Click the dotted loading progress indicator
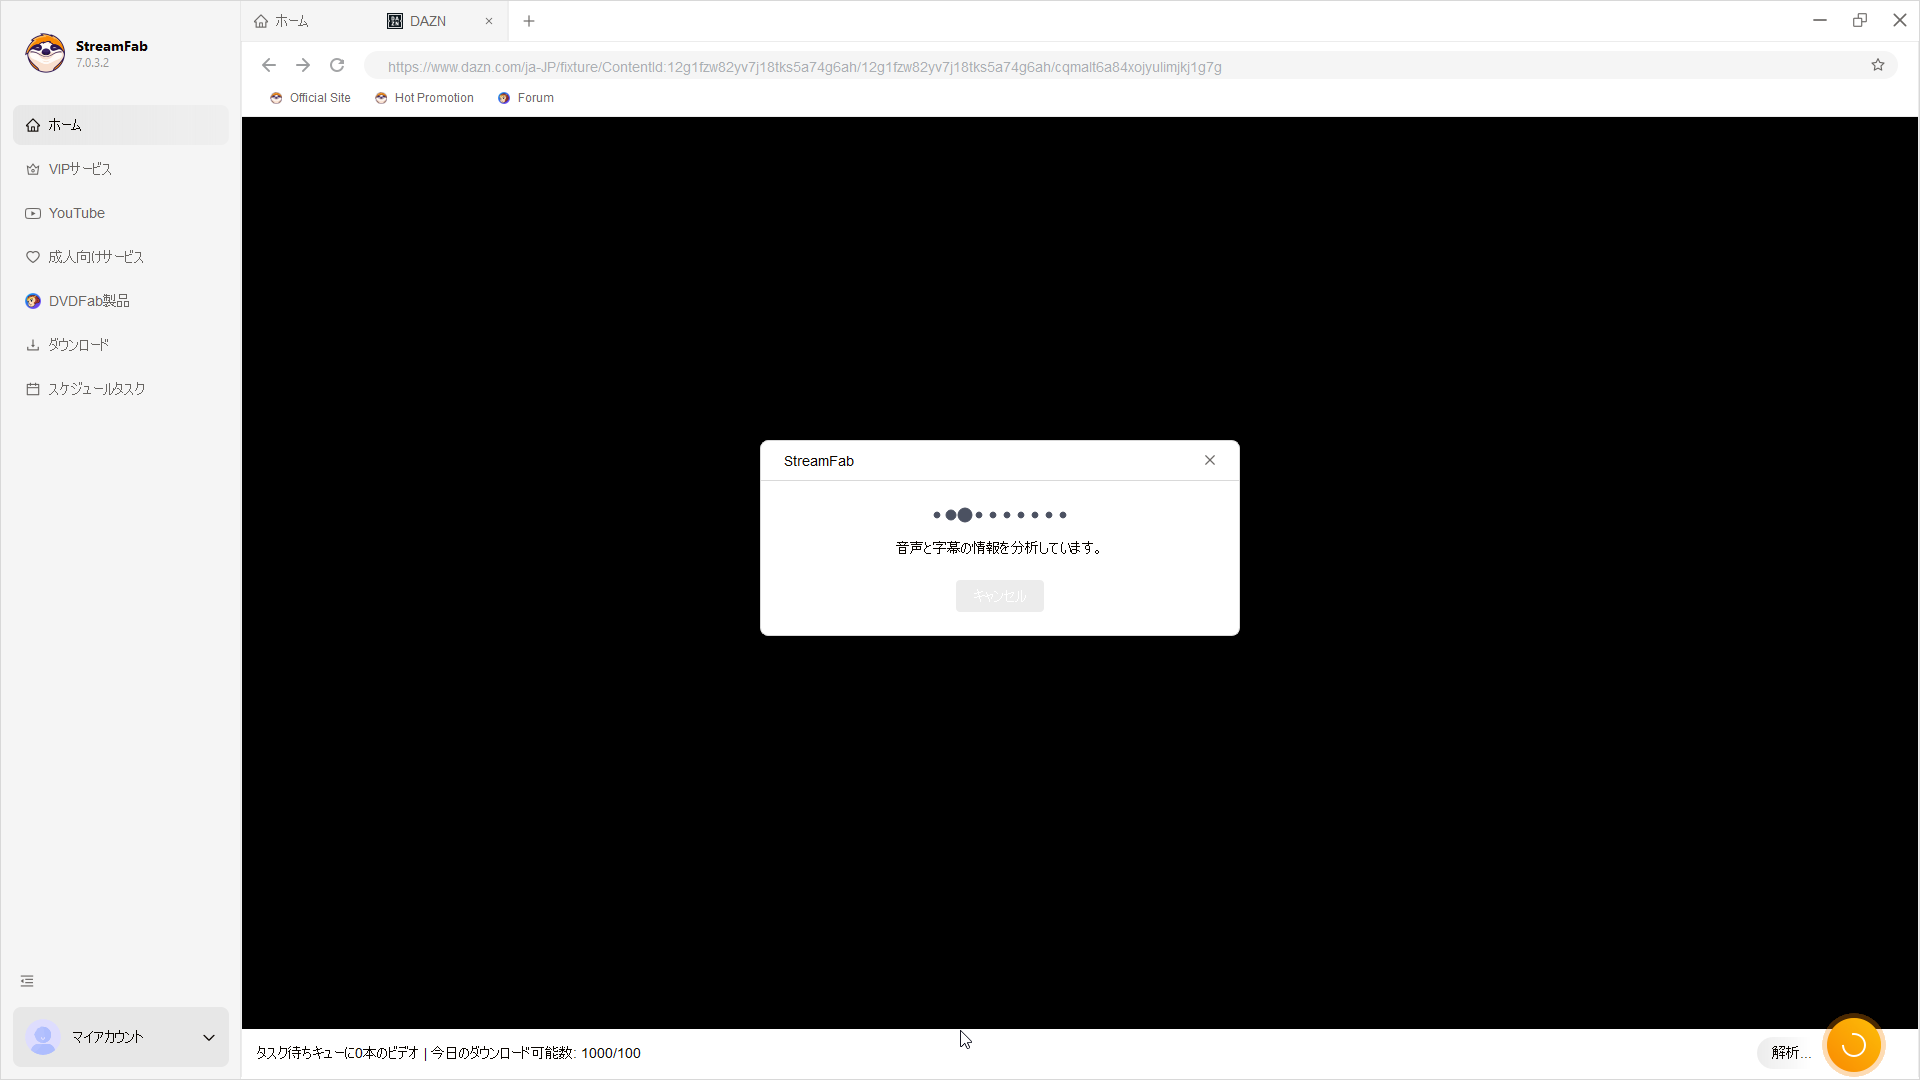Image resolution: width=1920 pixels, height=1080 pixels. 1000,515
